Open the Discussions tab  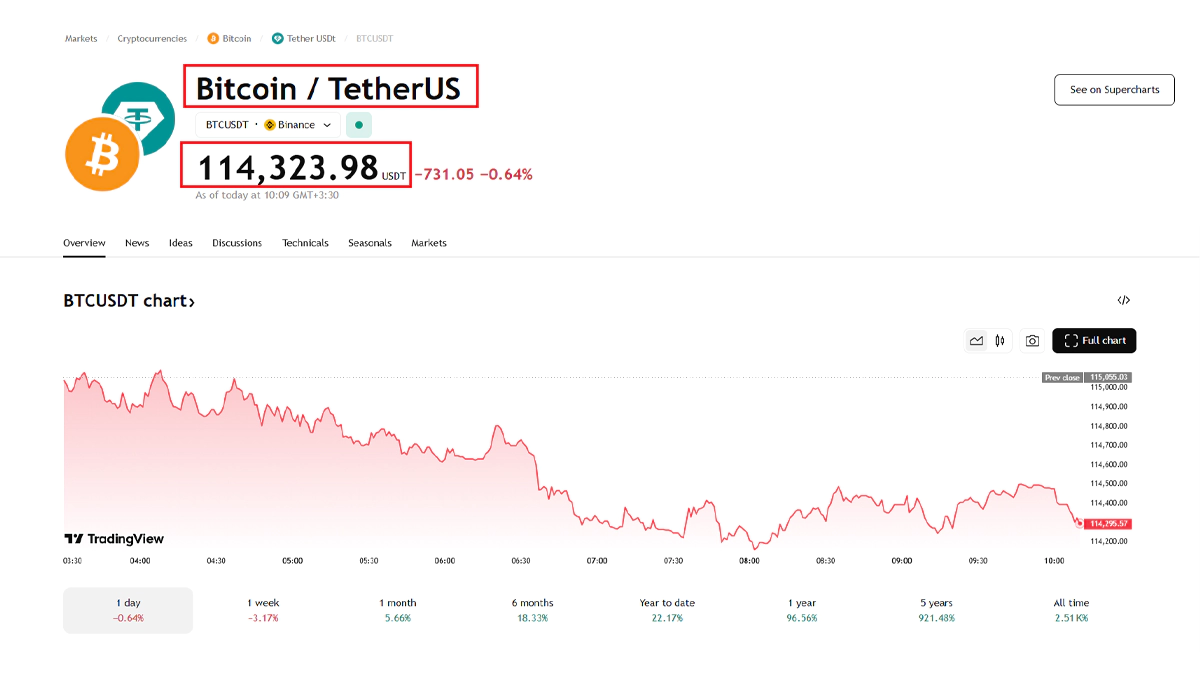(237, 243)
